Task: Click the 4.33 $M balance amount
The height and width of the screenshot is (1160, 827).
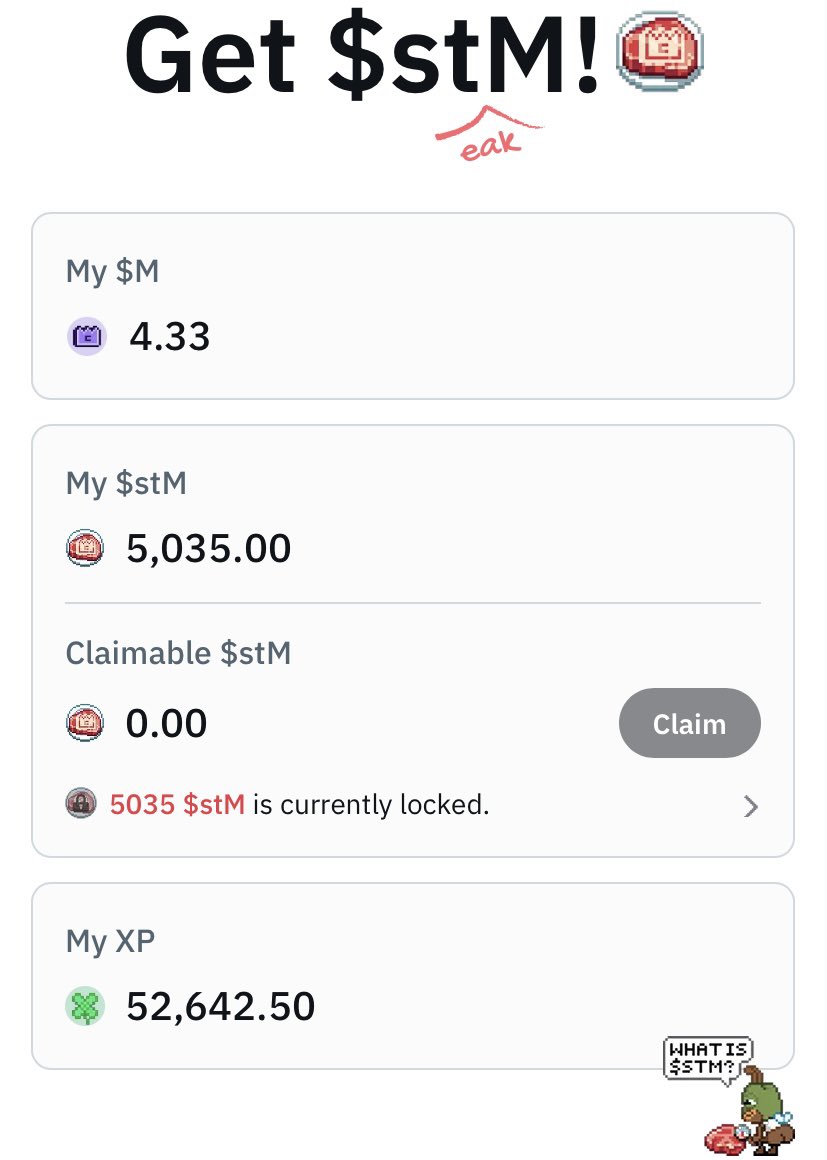Action: [x=170, y=337]
